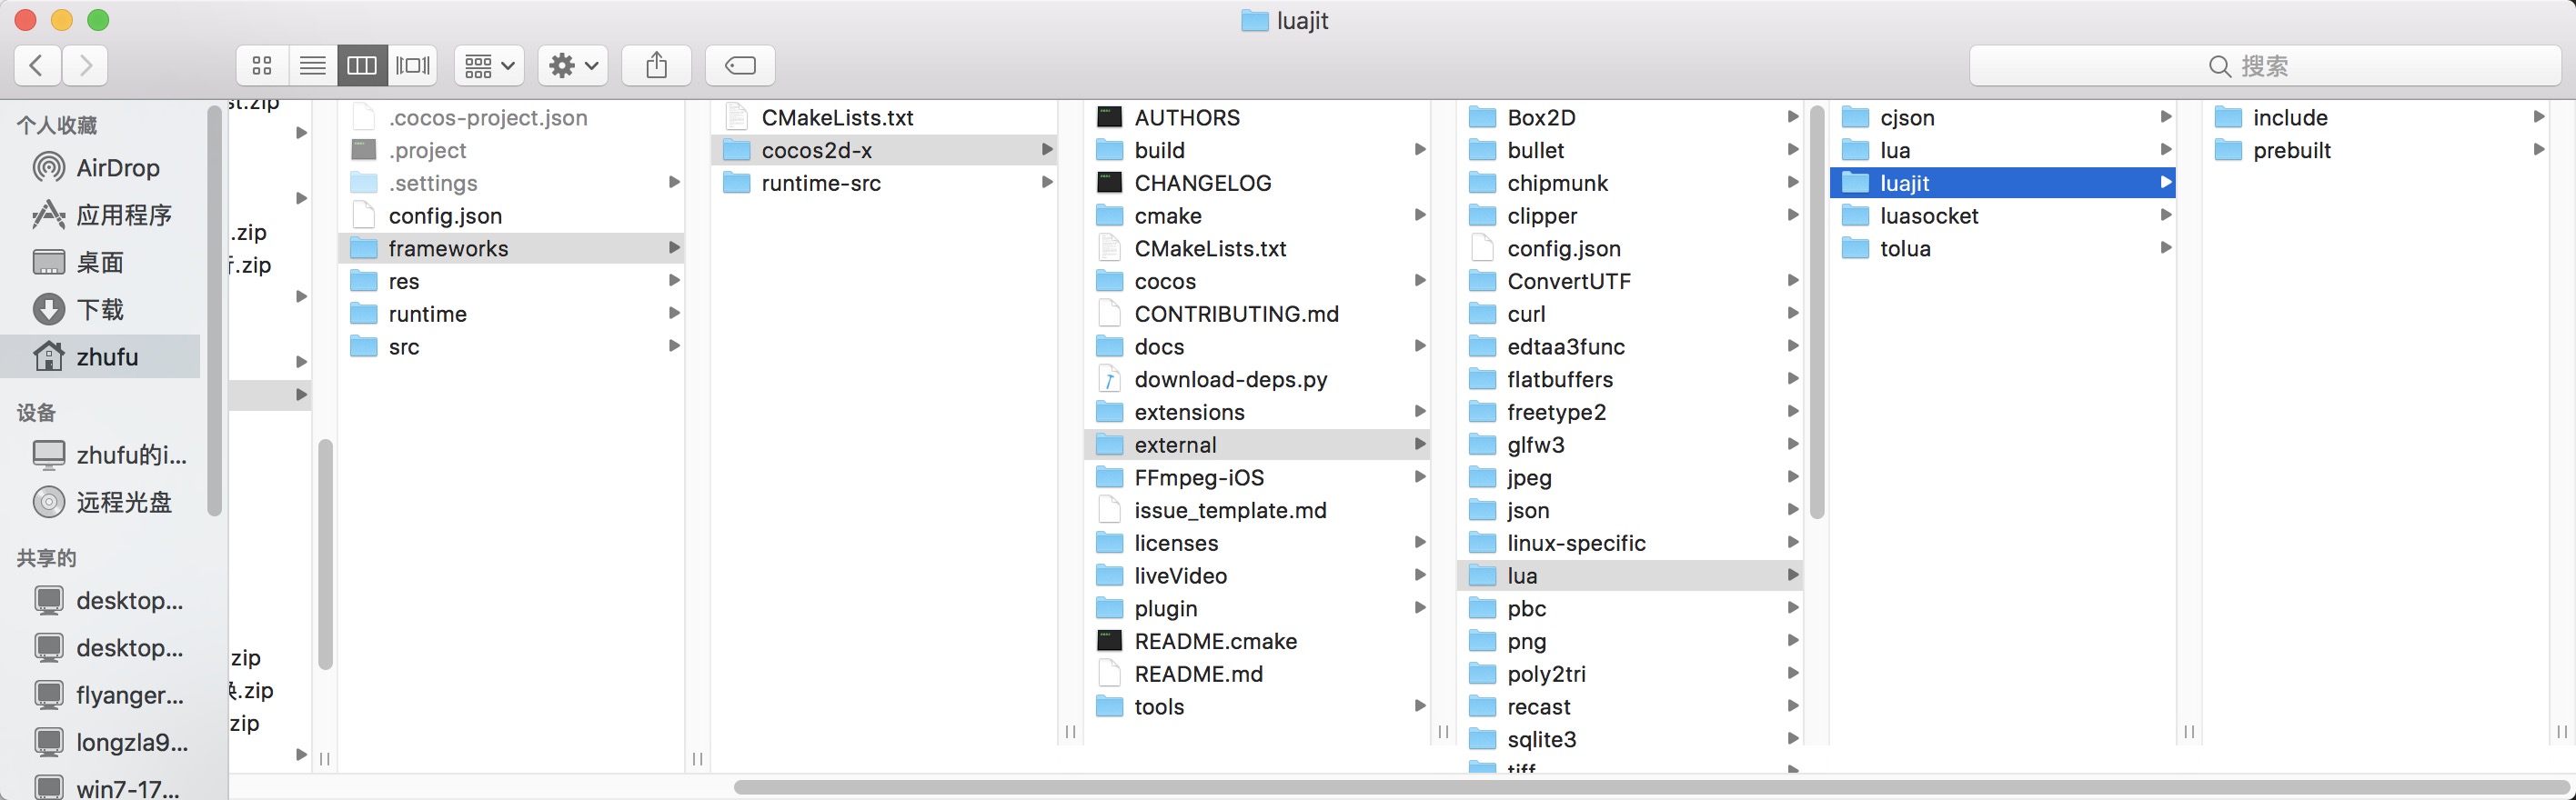Select the .cocos-project.json file
Viewport: 2576px width, 800px height.
coord(512,117)
